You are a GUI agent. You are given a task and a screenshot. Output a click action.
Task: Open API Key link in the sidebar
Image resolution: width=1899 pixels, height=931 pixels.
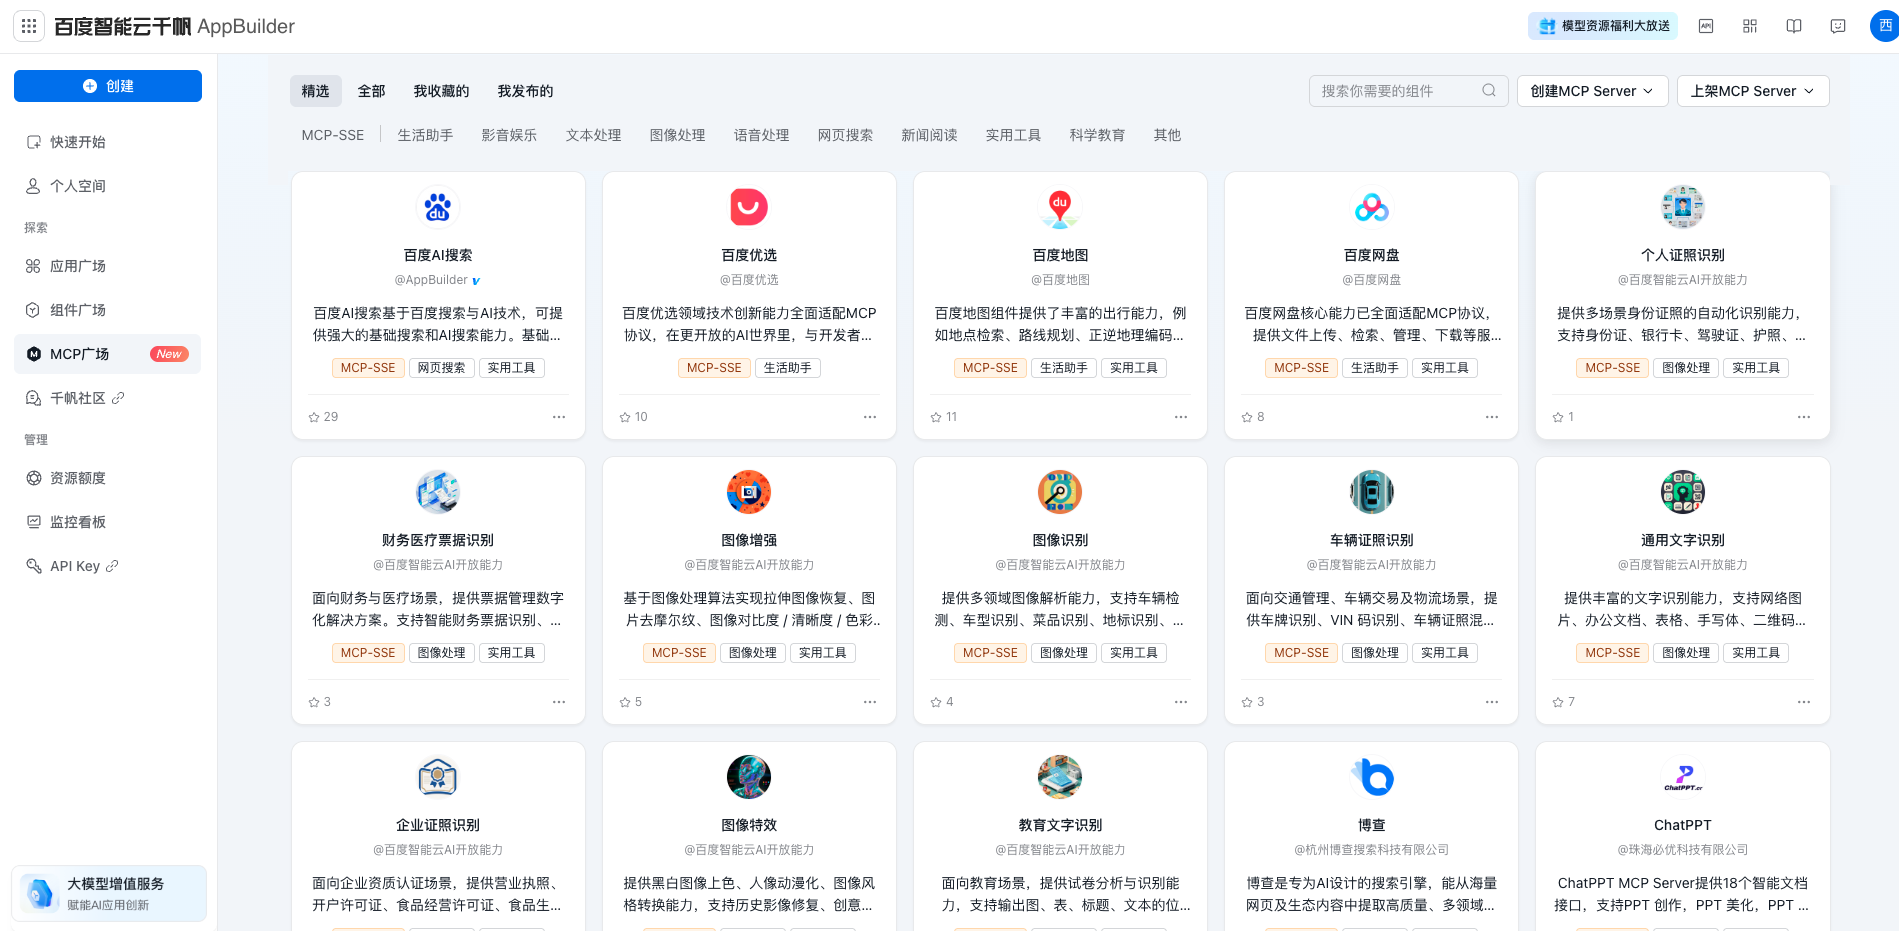[x=108, y=566]
